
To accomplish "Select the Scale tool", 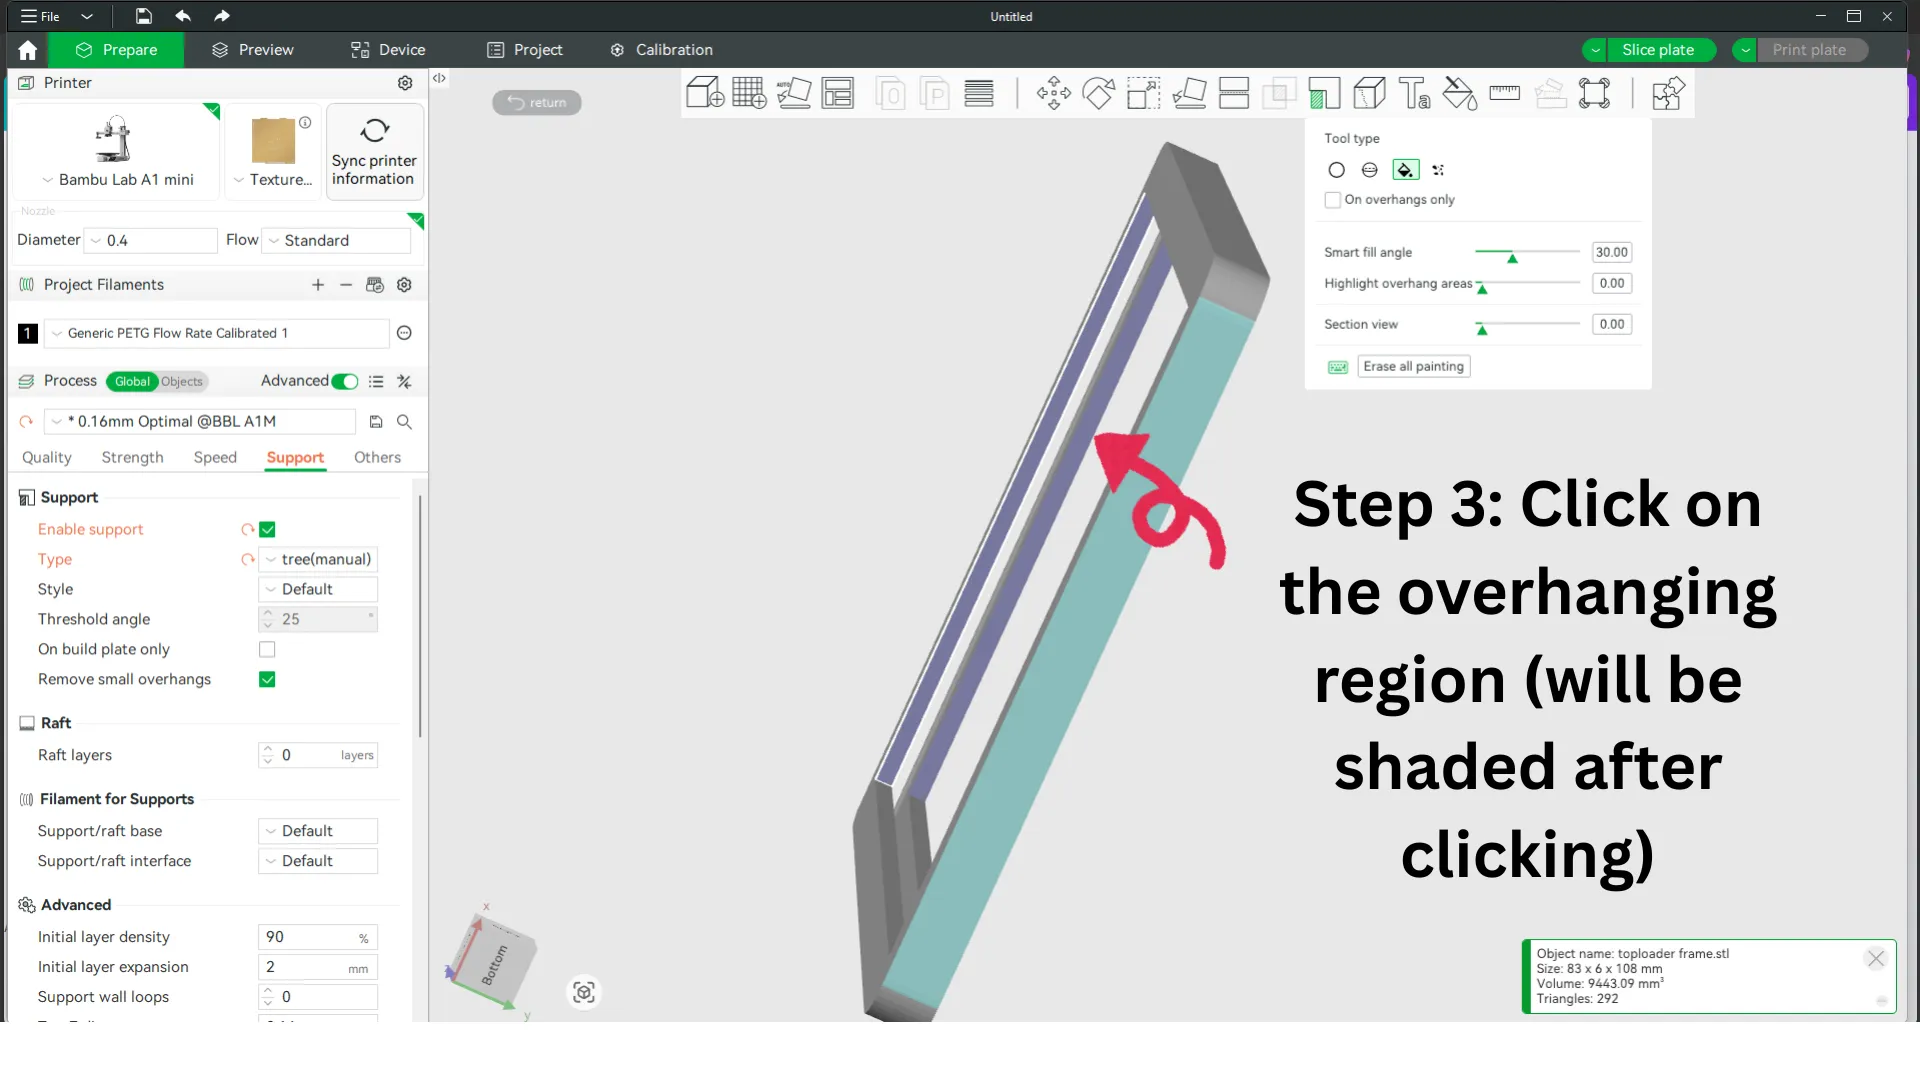I will 1144,93.
